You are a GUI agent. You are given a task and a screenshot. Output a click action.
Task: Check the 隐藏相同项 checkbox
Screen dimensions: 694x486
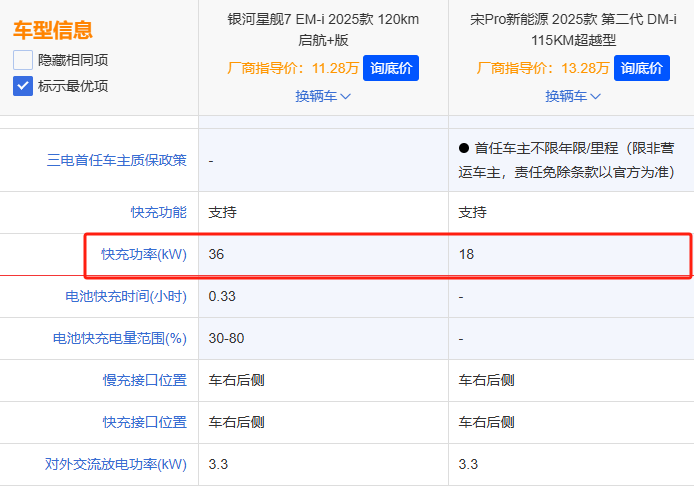point(23,60)
